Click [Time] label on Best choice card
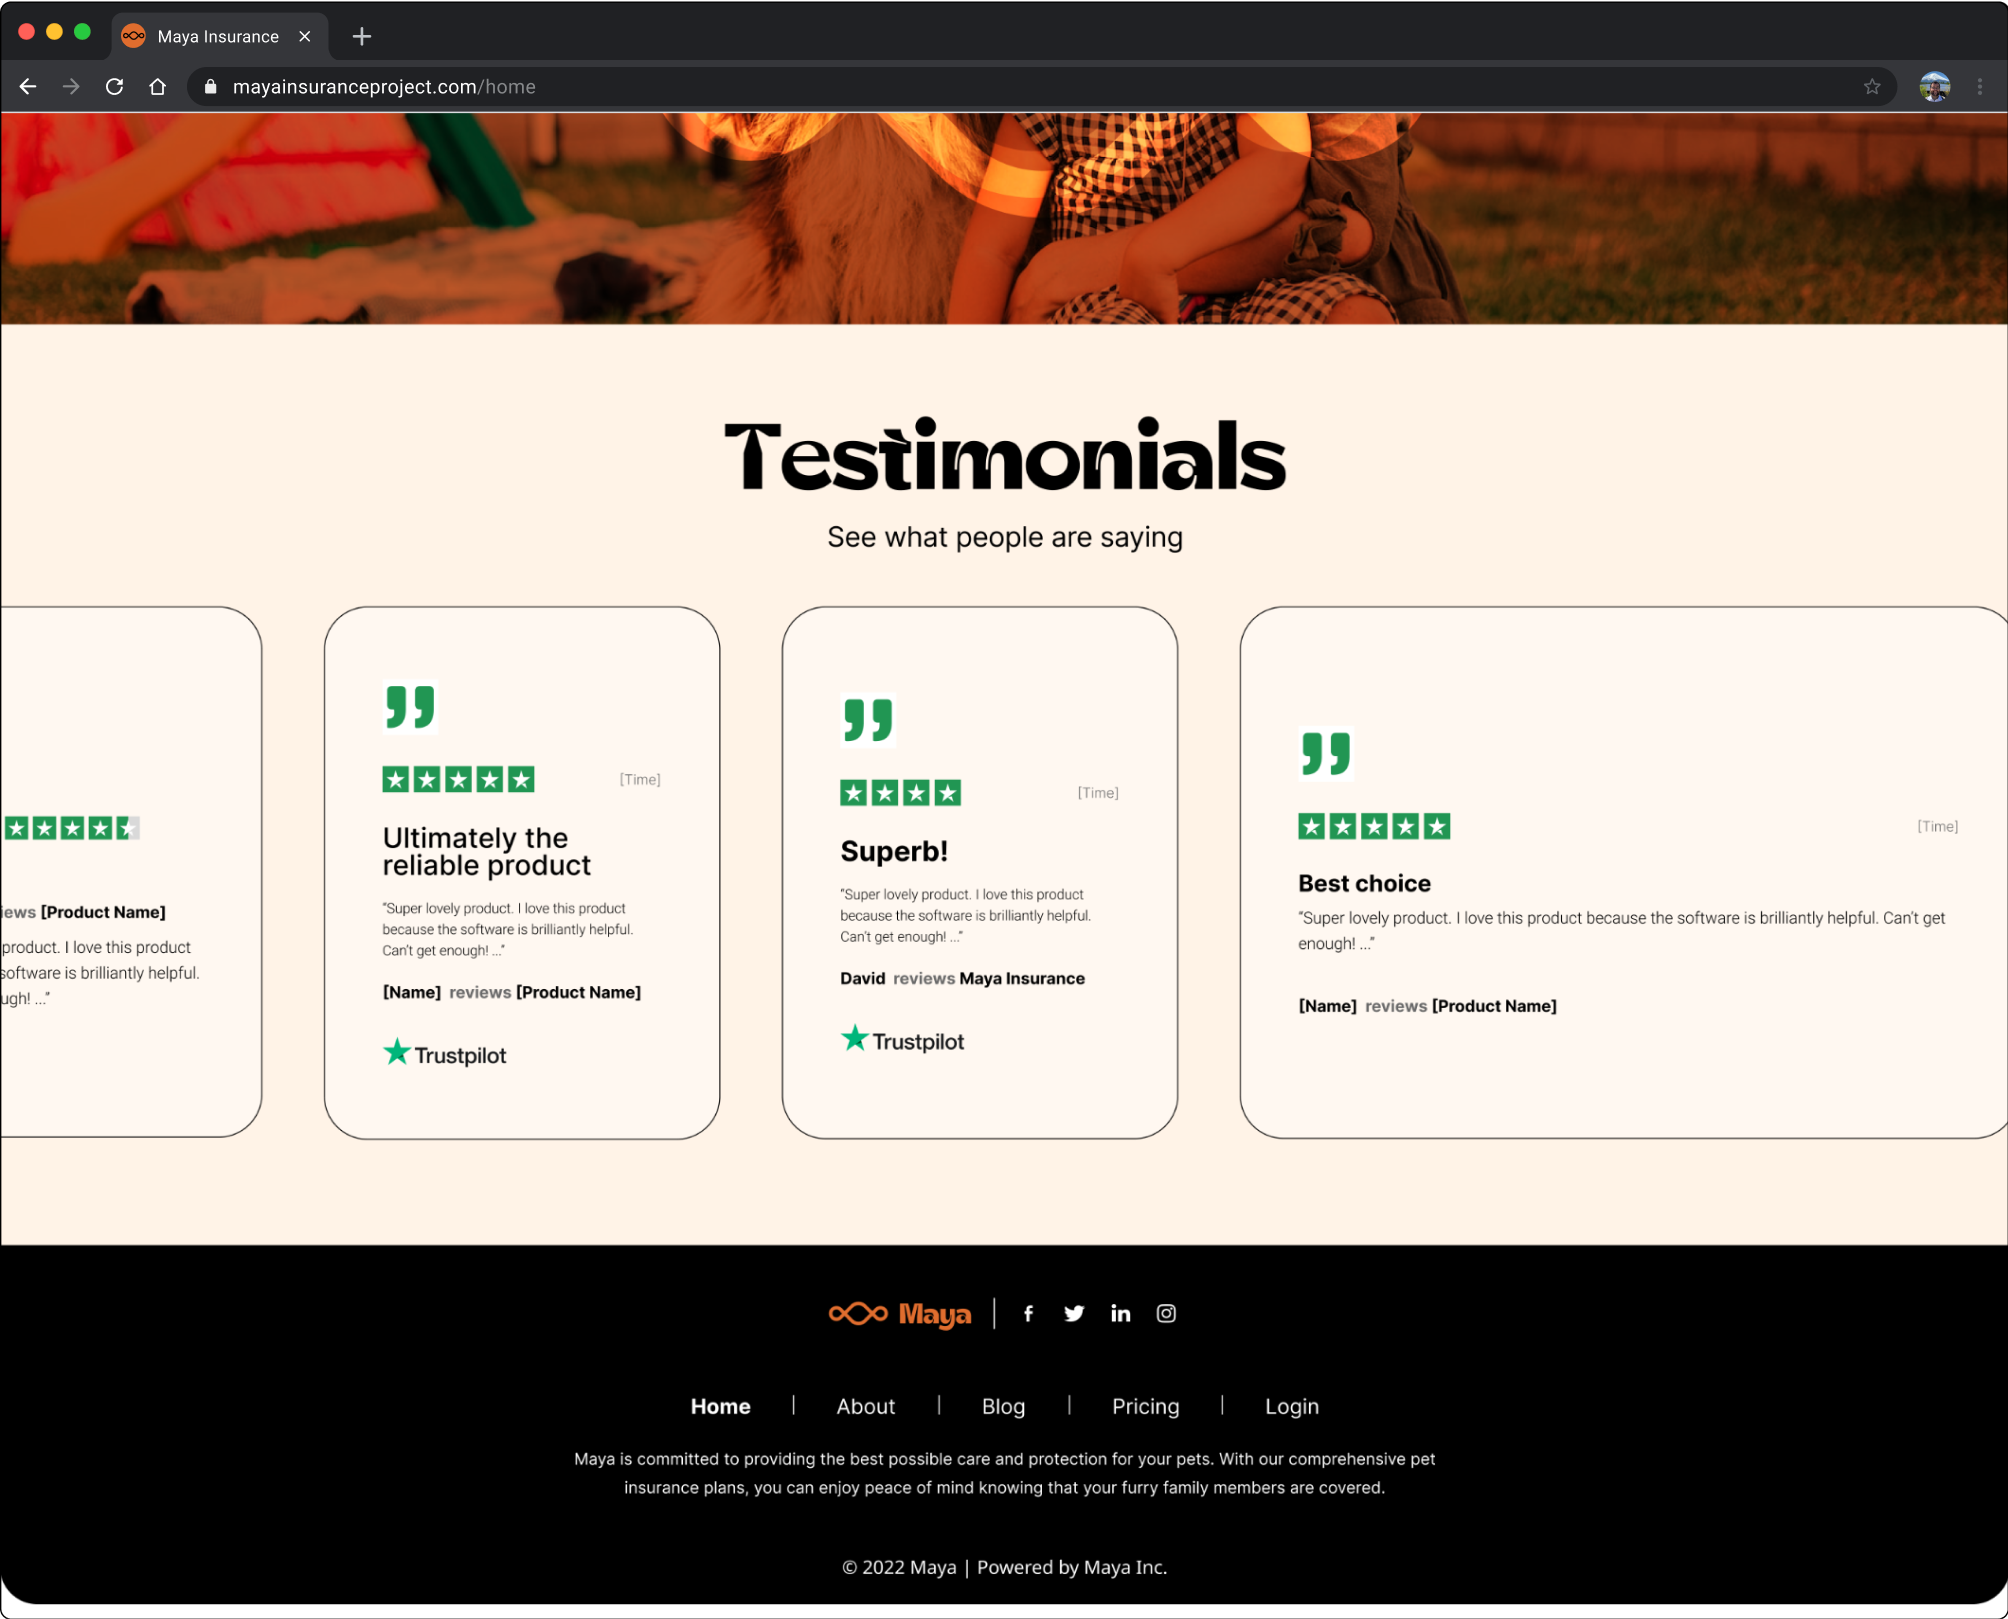The width and height of the screenshot is (2008, 1619). 1937,826
